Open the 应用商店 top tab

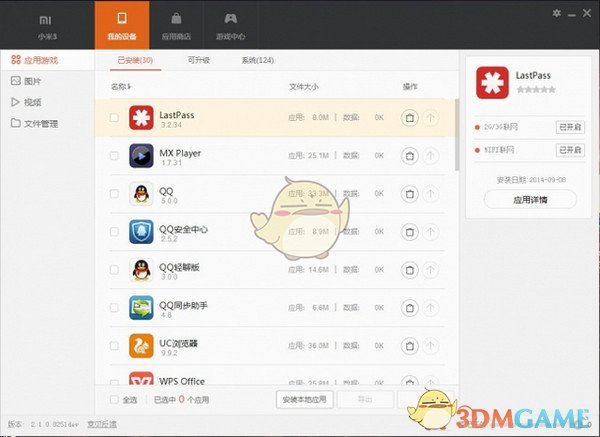pos(176,25)
